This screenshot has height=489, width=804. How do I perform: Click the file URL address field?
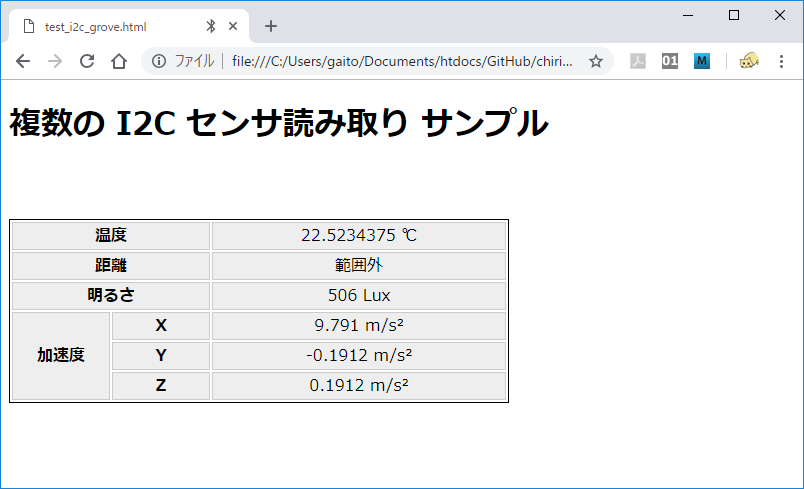[x=402, y=61]
